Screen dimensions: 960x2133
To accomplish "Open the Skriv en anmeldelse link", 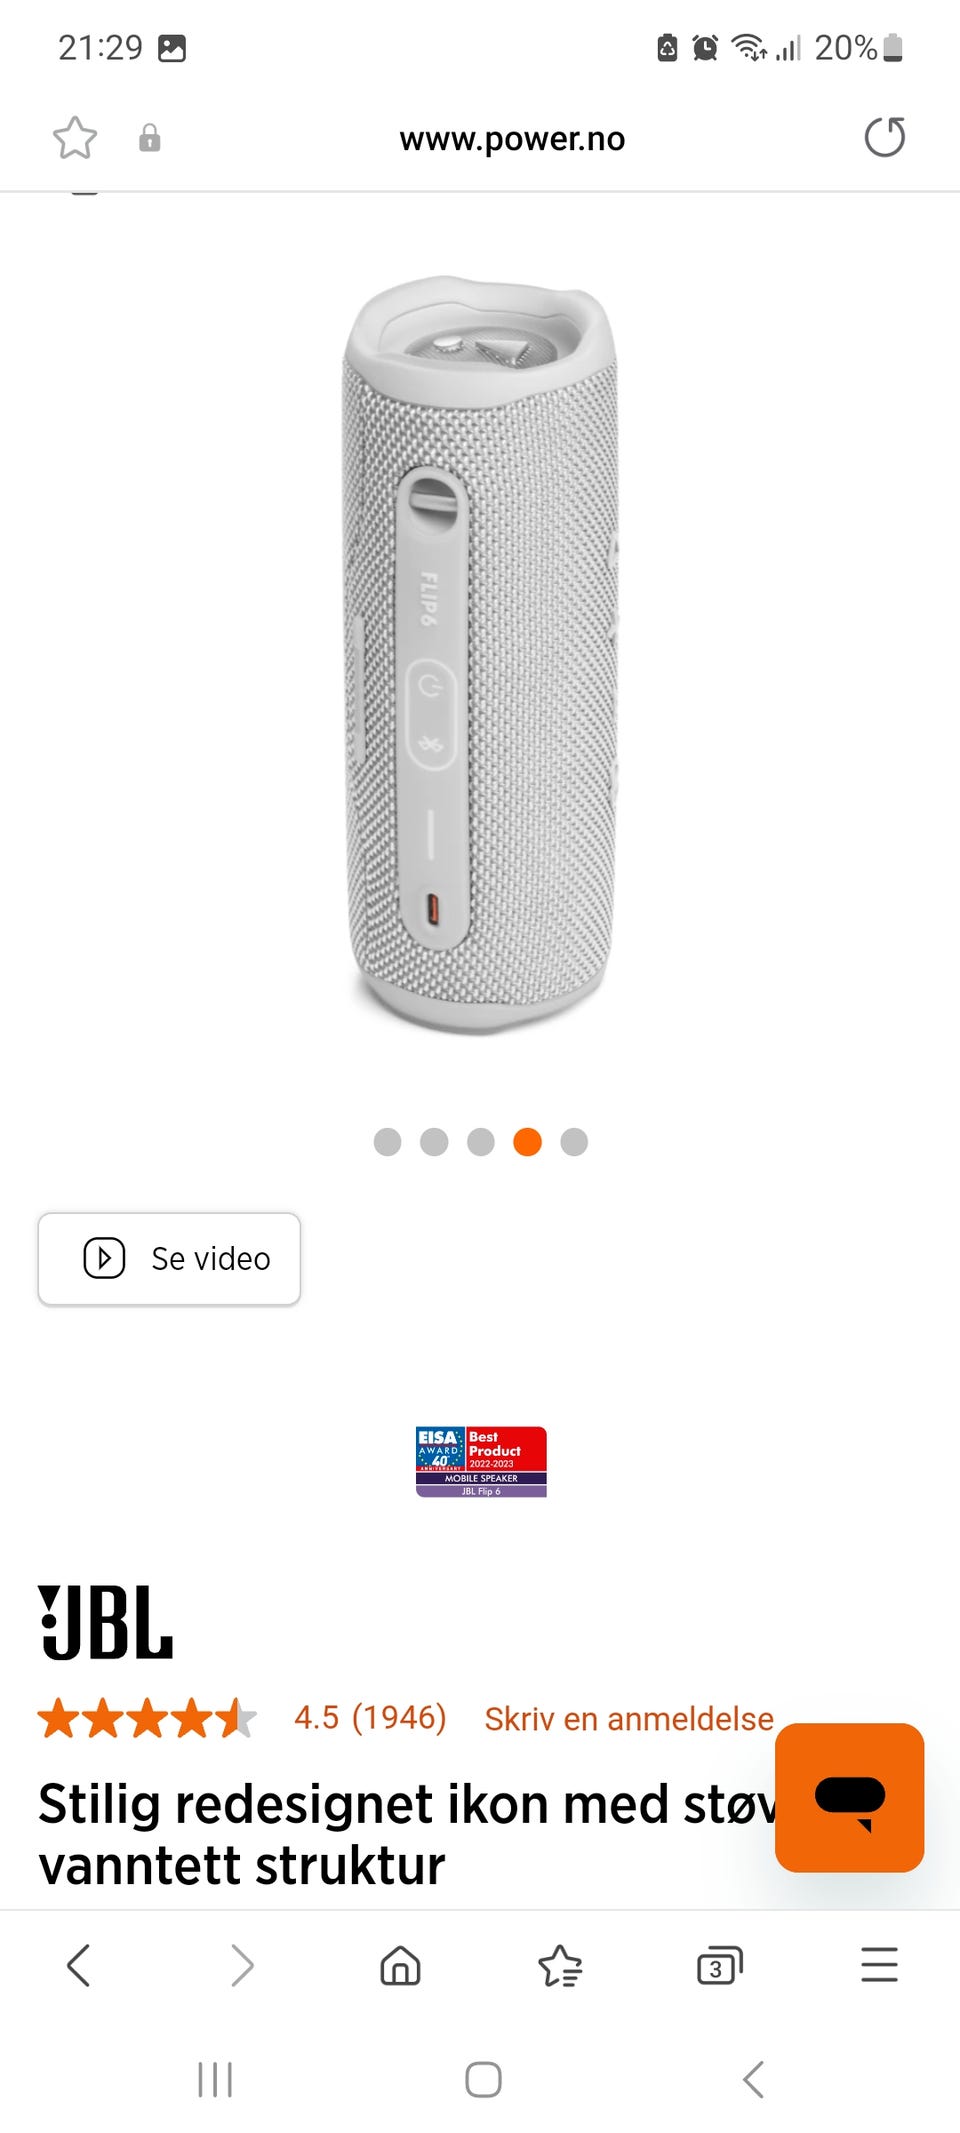I will [x=629, y=1718].
